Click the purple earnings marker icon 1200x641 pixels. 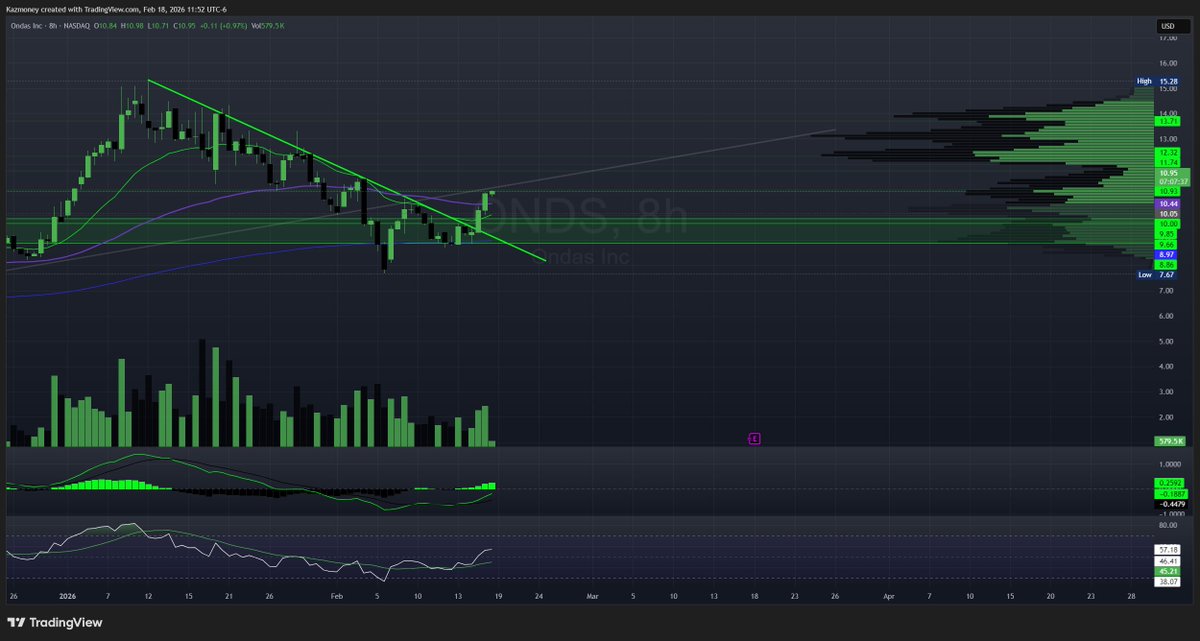(x=755, y=438)
